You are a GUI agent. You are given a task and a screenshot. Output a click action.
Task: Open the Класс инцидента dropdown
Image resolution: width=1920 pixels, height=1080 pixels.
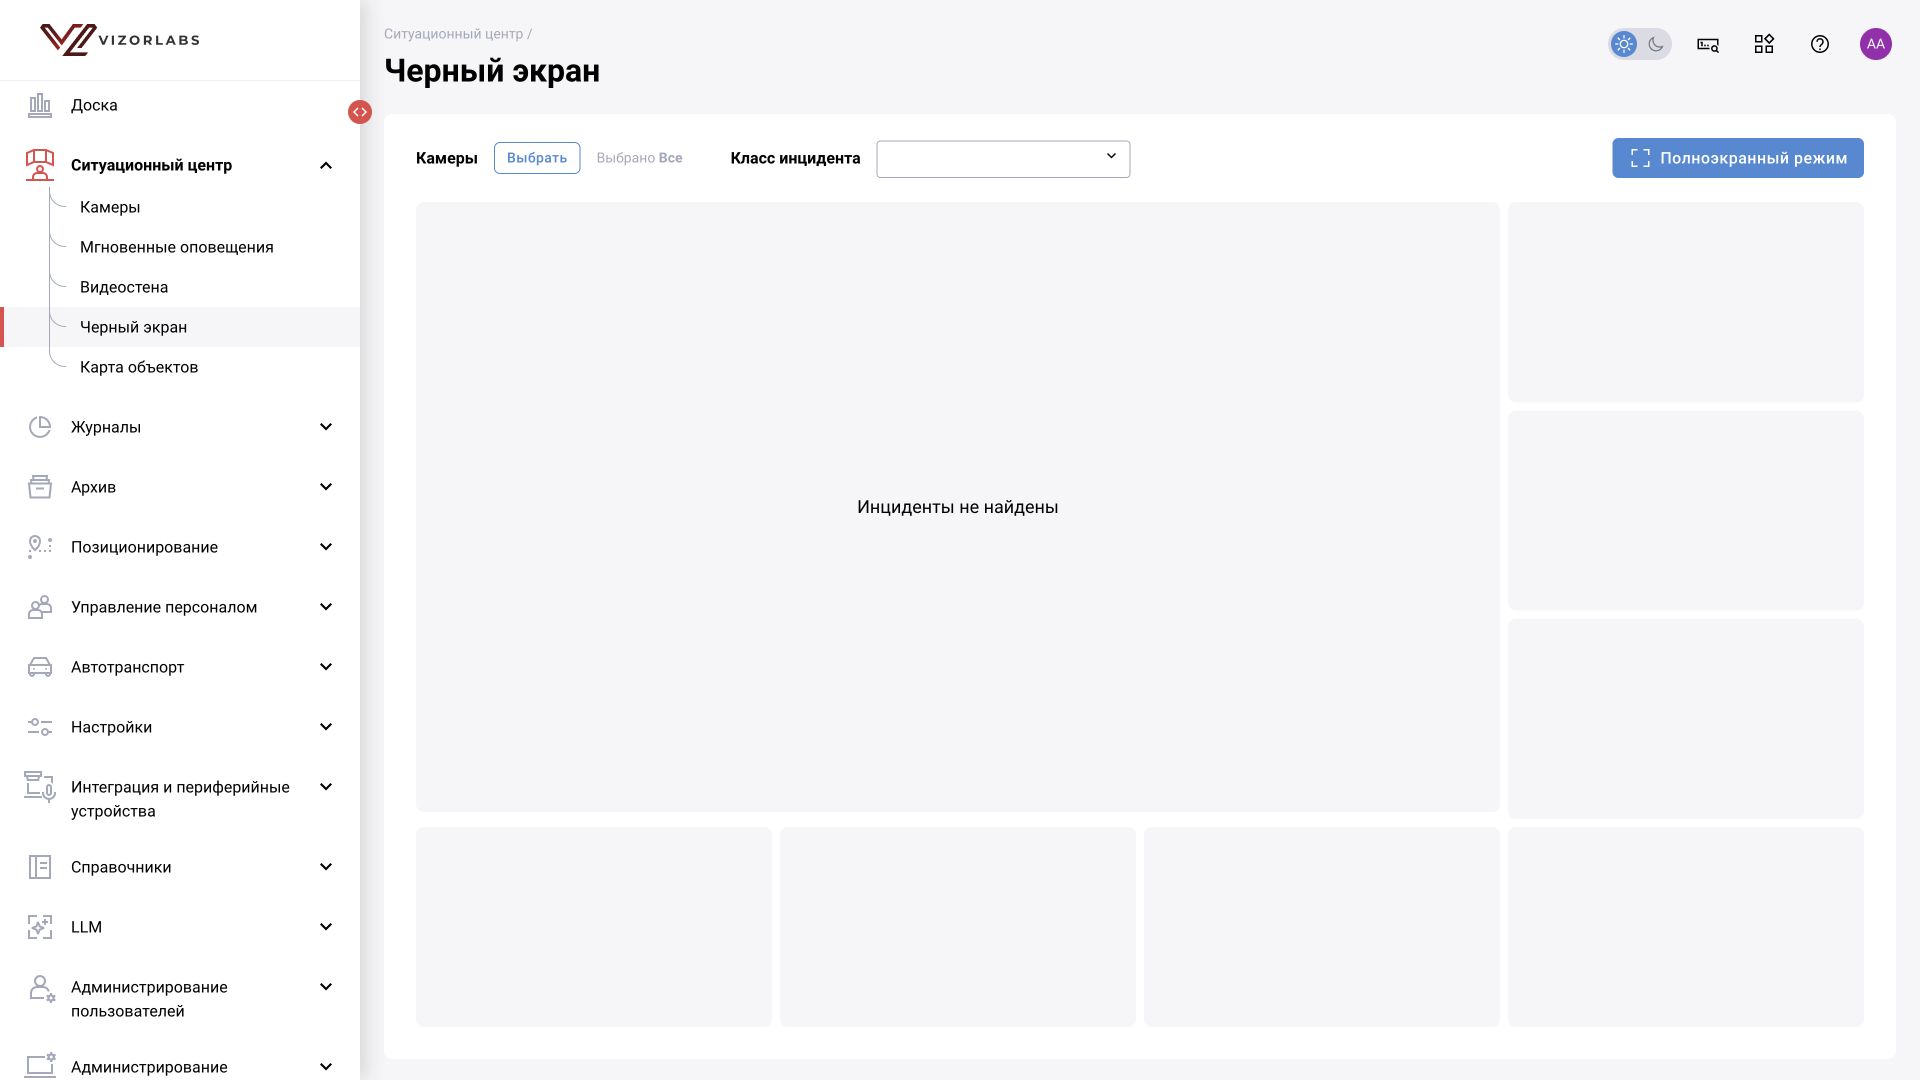(1003, 159)
